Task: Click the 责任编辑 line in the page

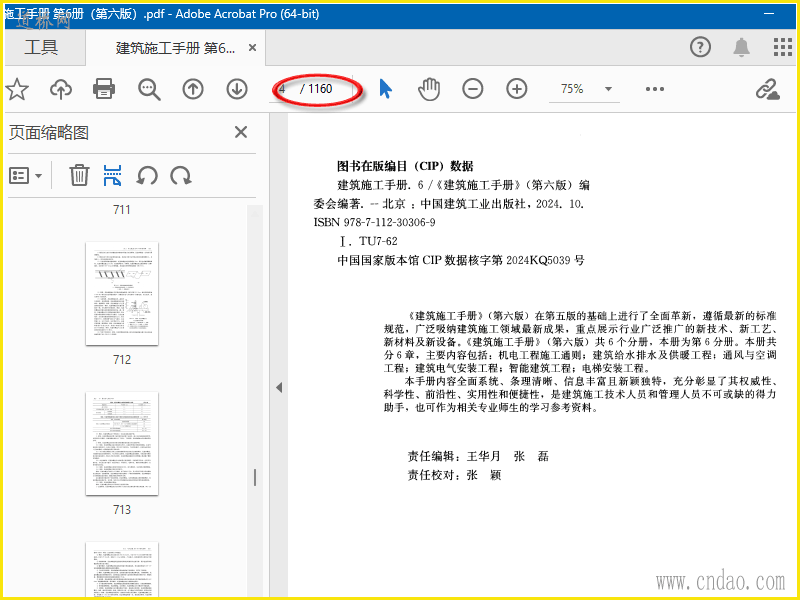Action: (x=478, y=456)
